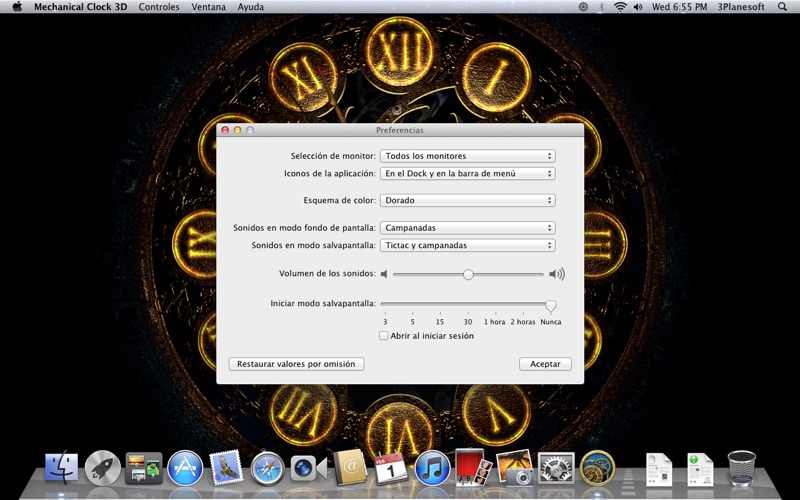Viewport: 800px width, 500px height.
Task: Click Restaurar valores por omisión button
Action: (x=296, y=364)
